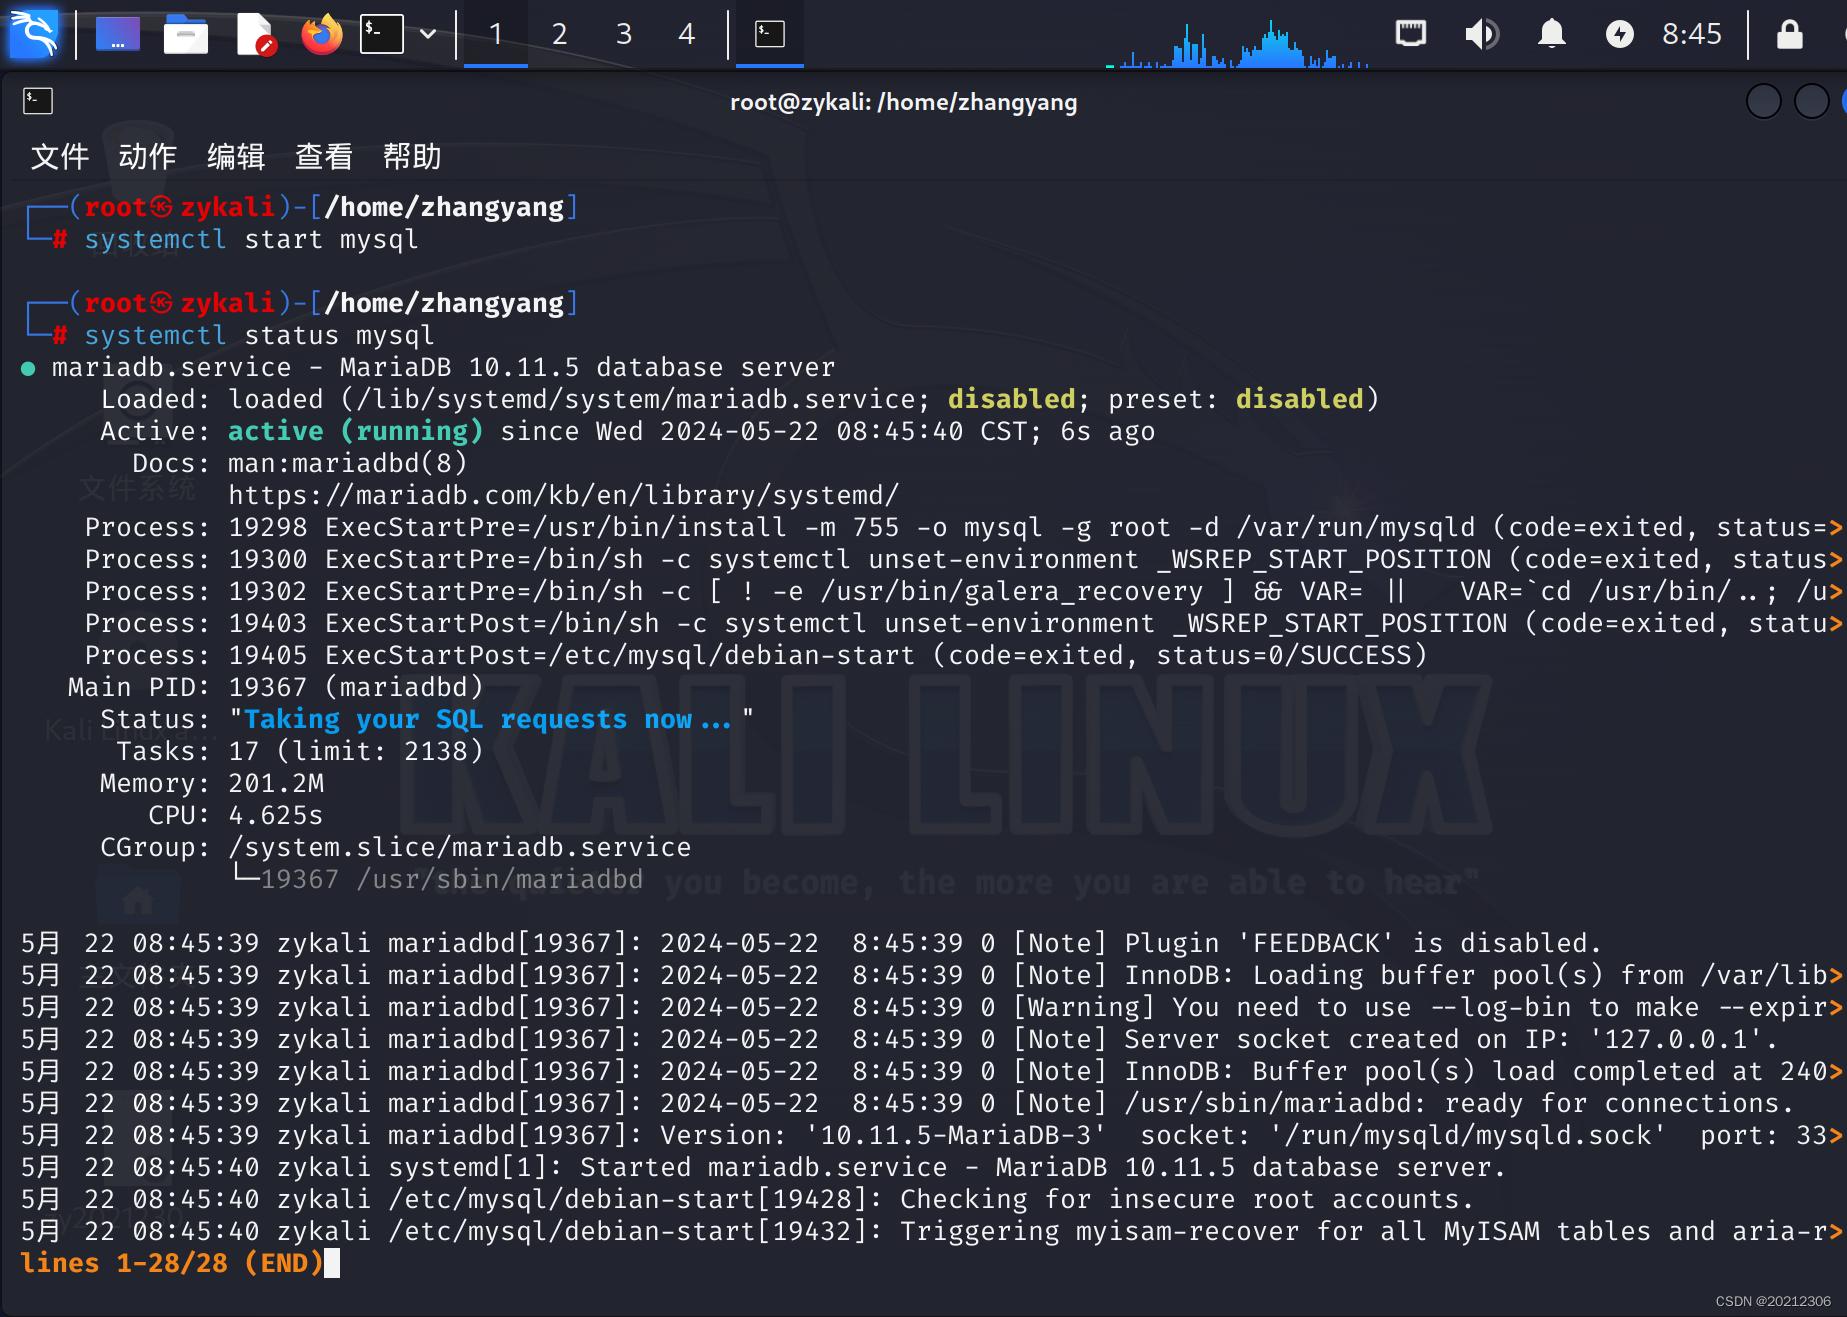Viewport: 1847px width, 1317px height.
Task: Open the Kali dragon applications menu
Action: tap(34, 34)
